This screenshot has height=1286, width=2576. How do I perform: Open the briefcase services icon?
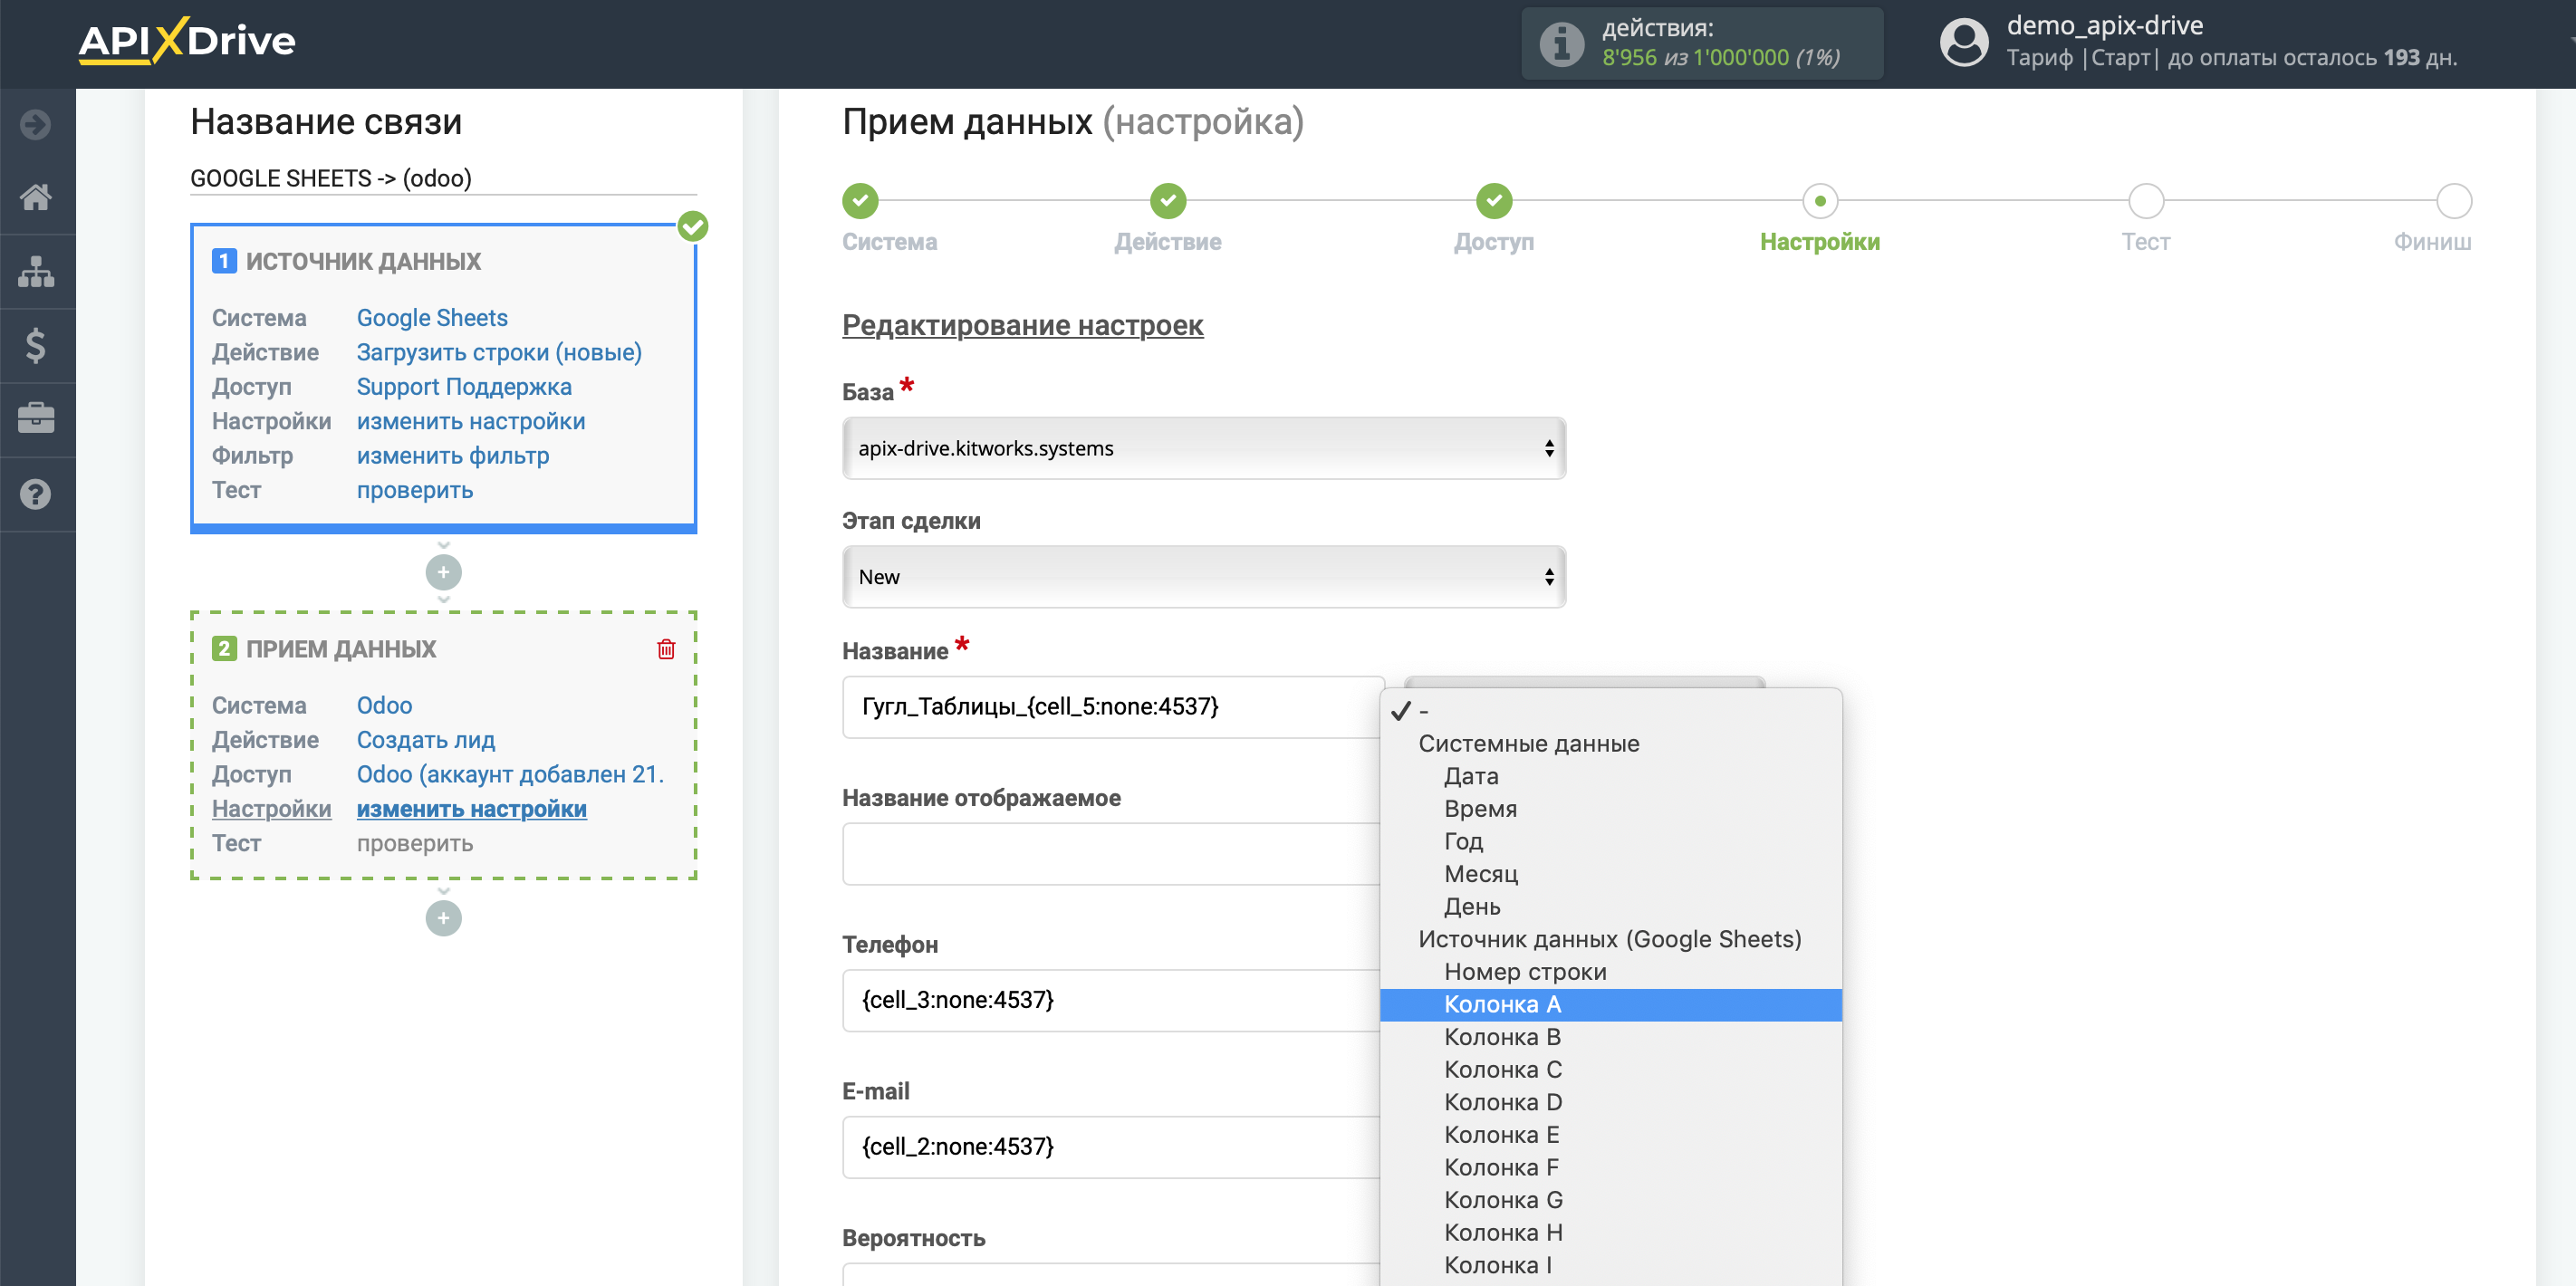pyautogui.click(x=36, y=418)
